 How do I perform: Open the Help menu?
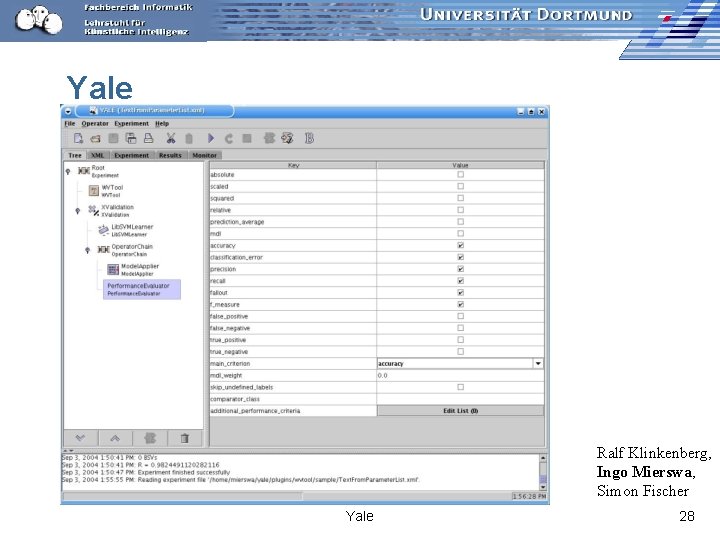tap(162, 124)
